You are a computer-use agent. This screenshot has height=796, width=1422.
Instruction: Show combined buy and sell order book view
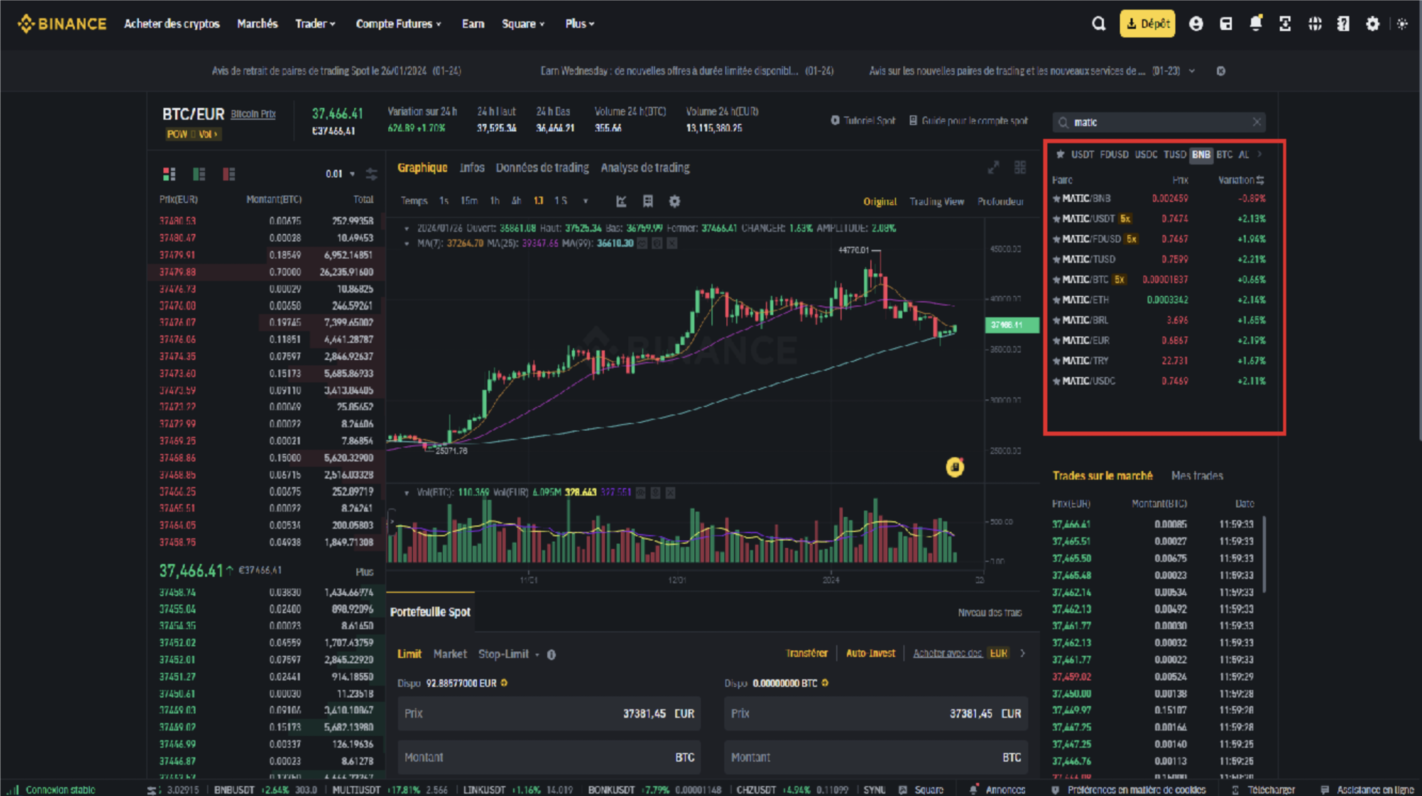click(x=169, y=174)
